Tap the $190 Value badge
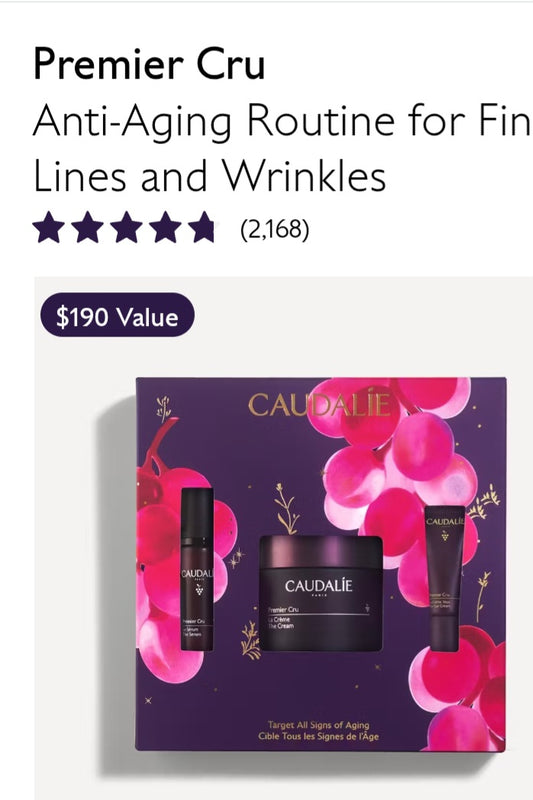Image resolution: width=533 pixels, height=800 pixels. (x=117, y=315)
